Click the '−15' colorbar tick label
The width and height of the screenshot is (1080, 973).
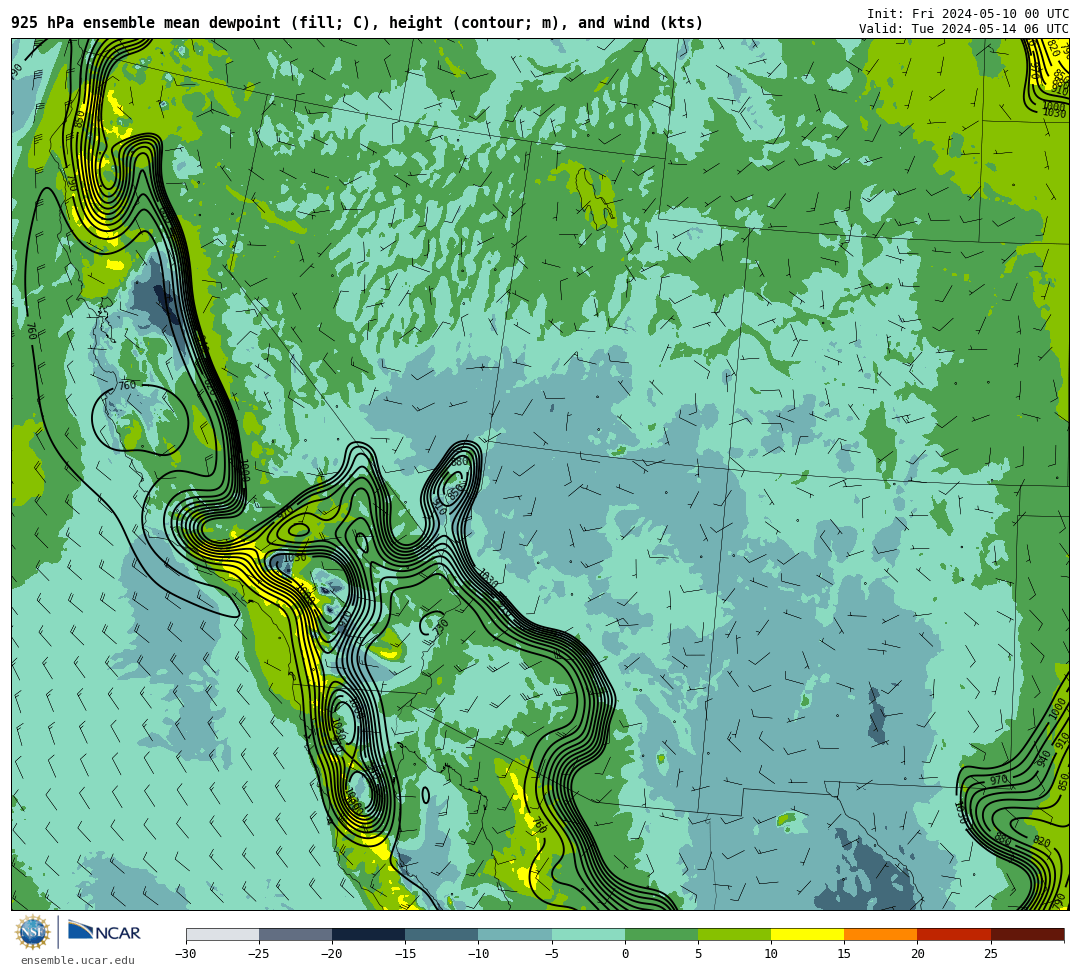point(405,954)
